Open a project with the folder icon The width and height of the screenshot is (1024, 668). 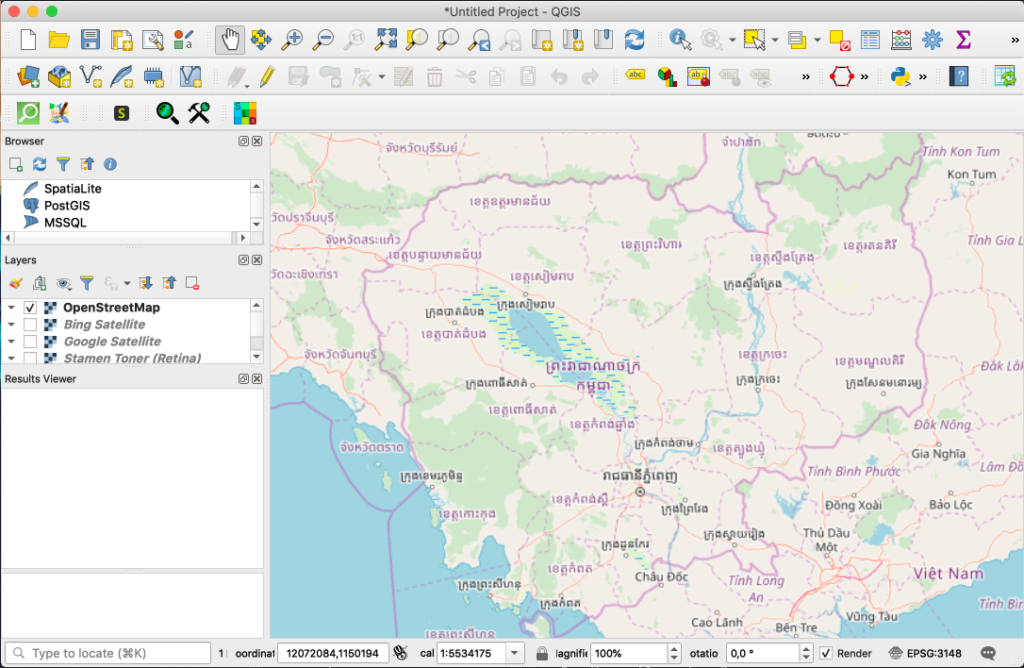[59, 40]
